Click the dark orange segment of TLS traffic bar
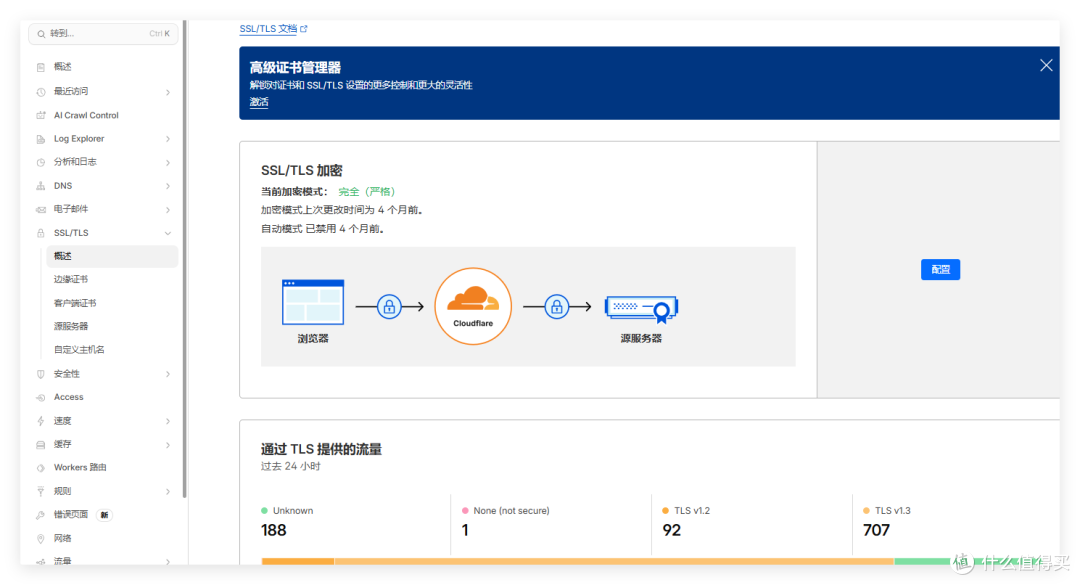1080x585 pixels. click(298, 562)
